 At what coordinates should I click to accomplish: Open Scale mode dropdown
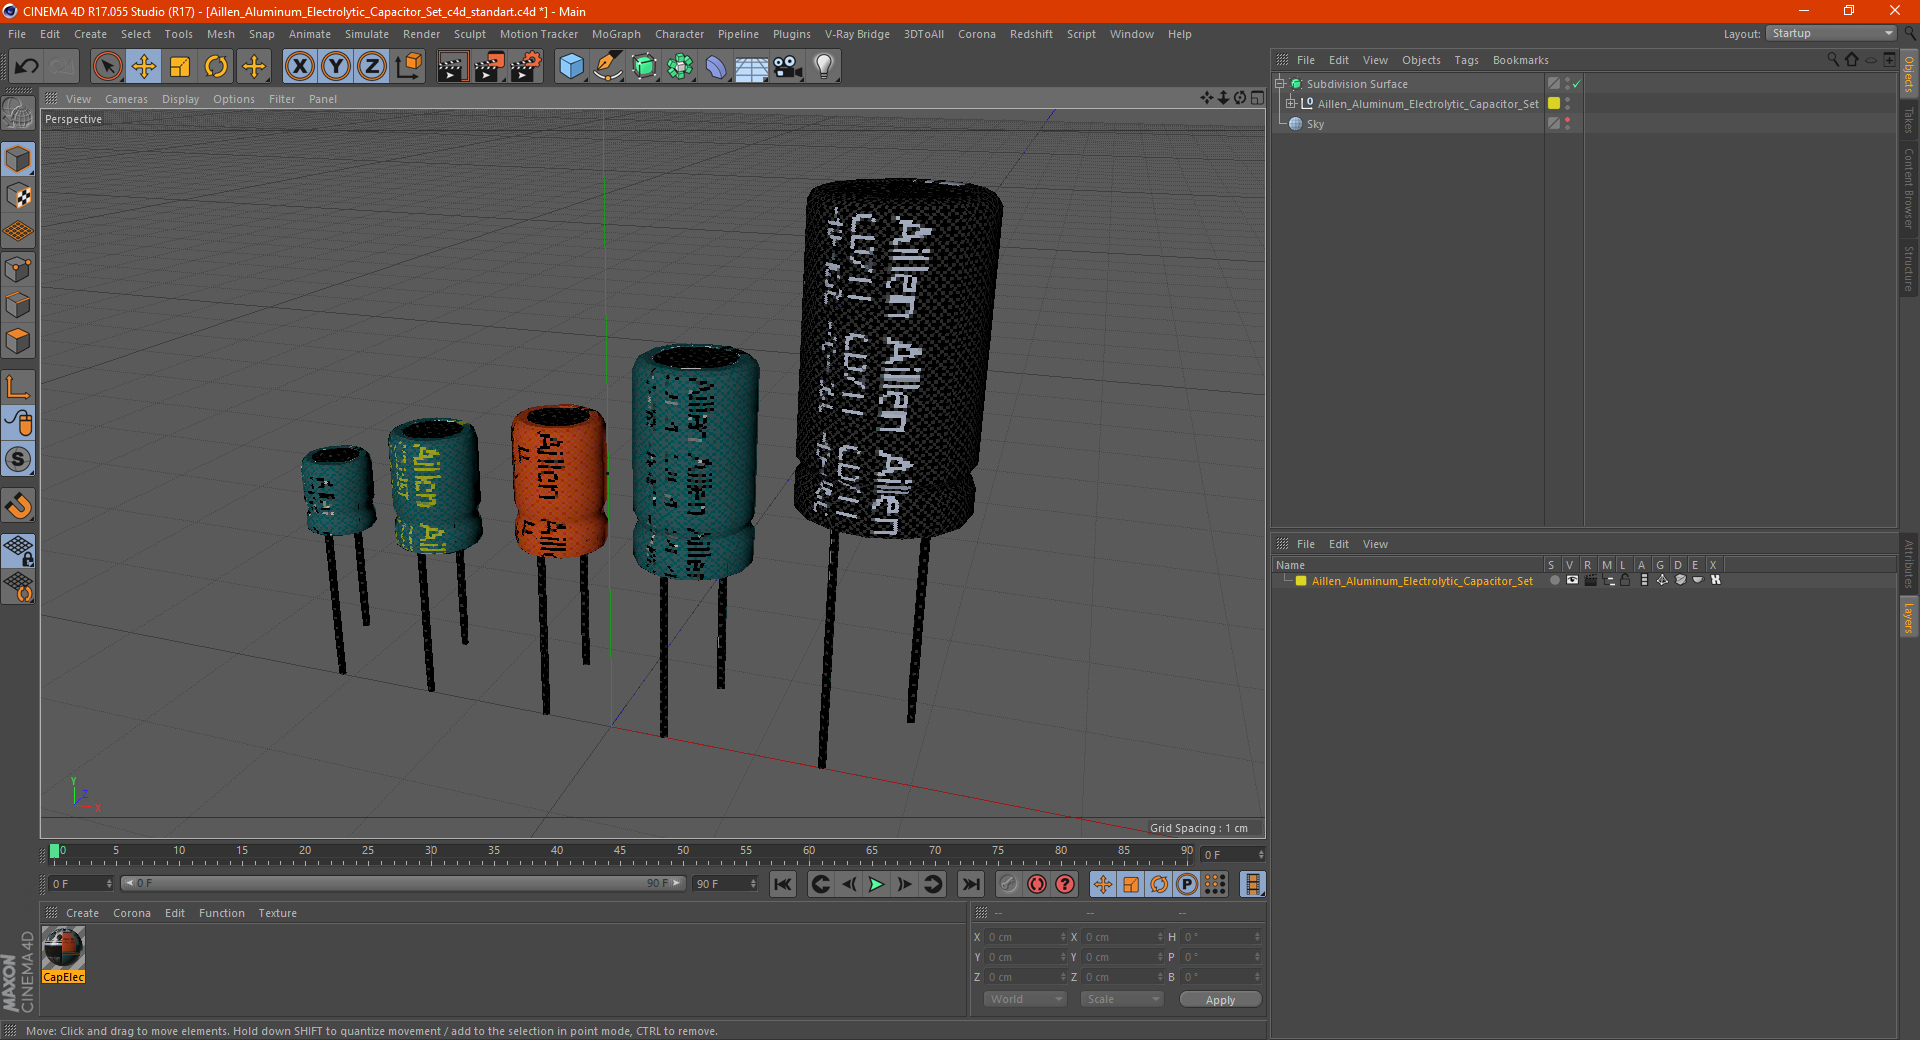tap(1123, 999)
